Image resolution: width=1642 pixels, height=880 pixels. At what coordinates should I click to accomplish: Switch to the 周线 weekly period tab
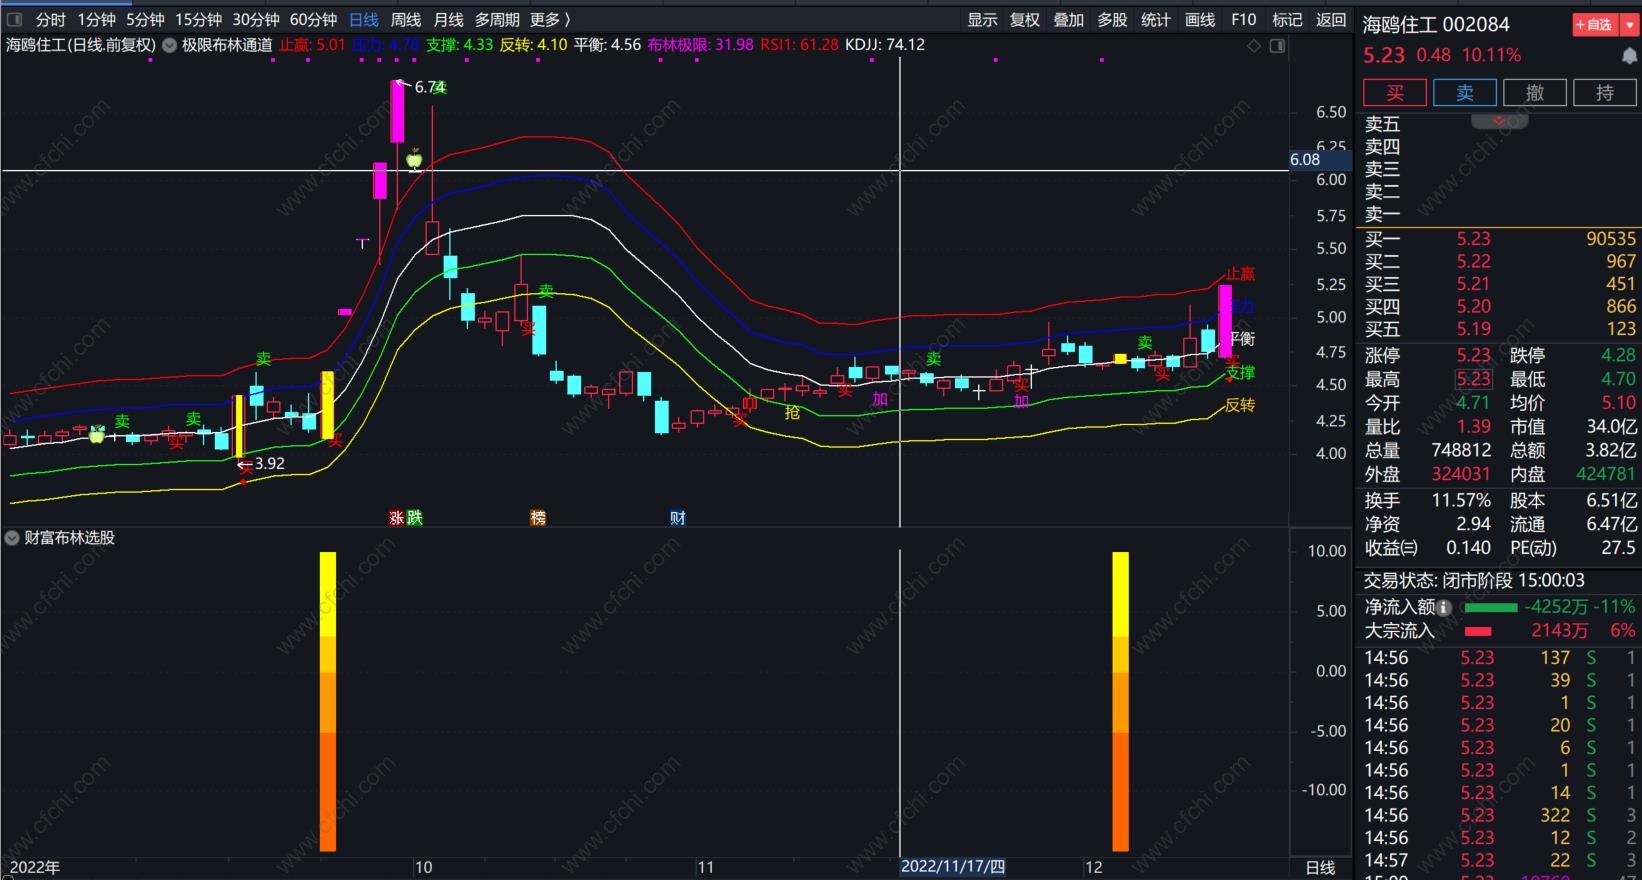click(405, 19)
